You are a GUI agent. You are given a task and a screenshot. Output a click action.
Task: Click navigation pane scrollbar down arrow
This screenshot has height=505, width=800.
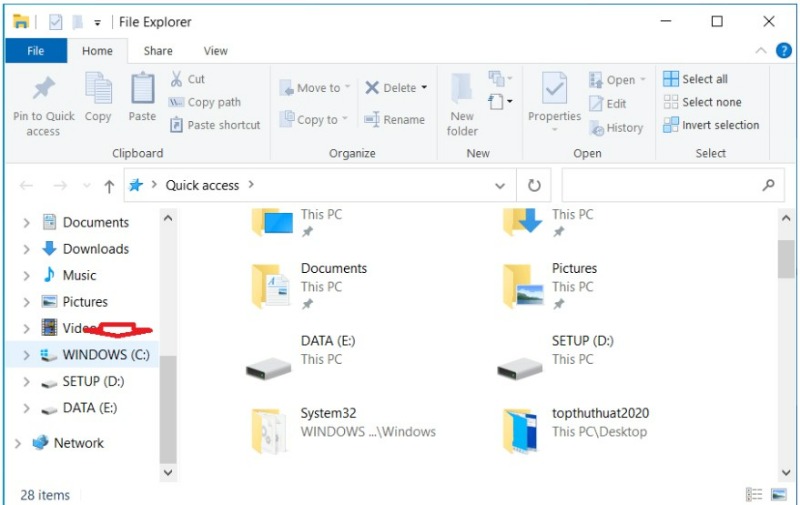(x=168, y=472)
